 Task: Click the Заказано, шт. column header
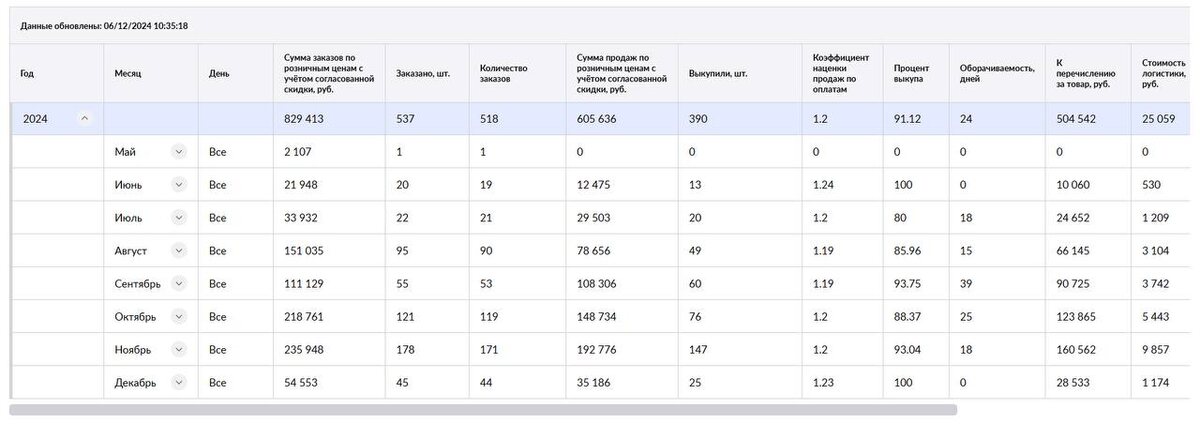[x=429, y=73]
